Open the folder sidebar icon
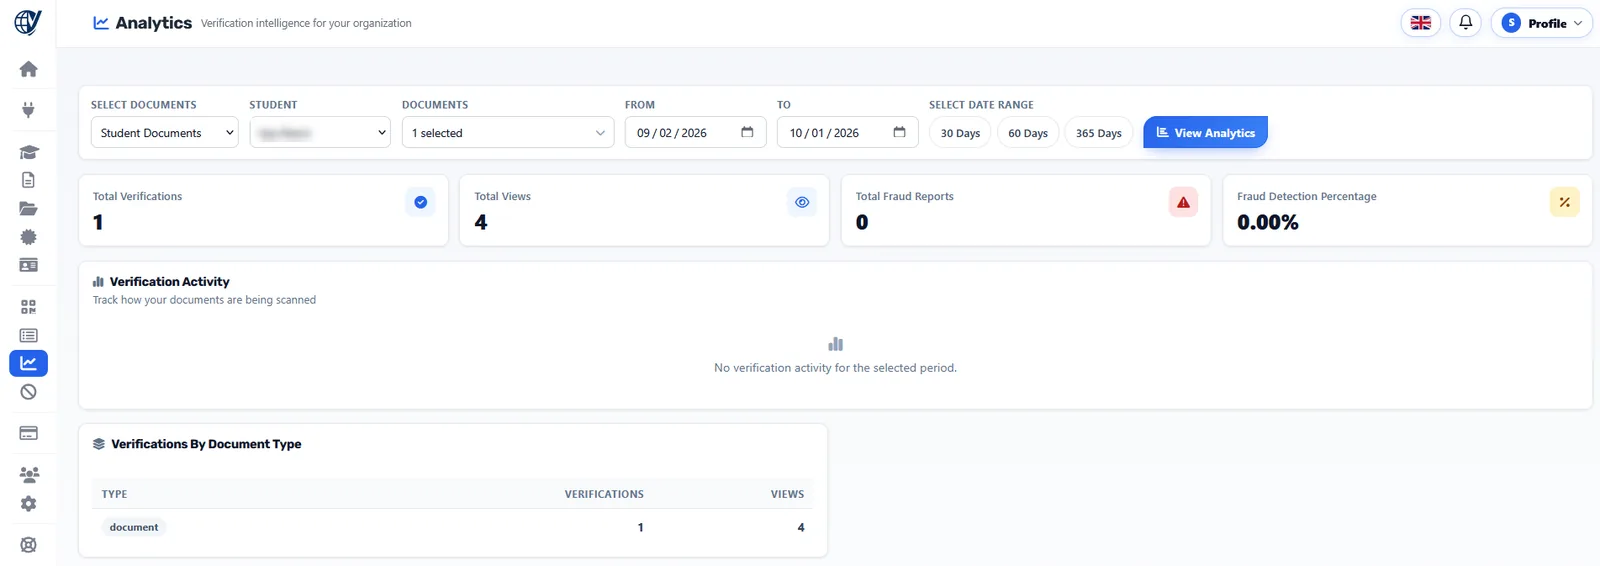1600x566 pixels. [28, 208]
